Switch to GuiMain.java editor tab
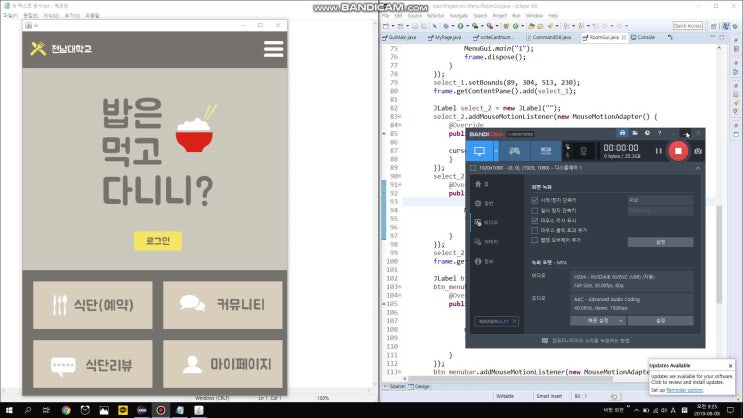 click(x=399, y=37)
